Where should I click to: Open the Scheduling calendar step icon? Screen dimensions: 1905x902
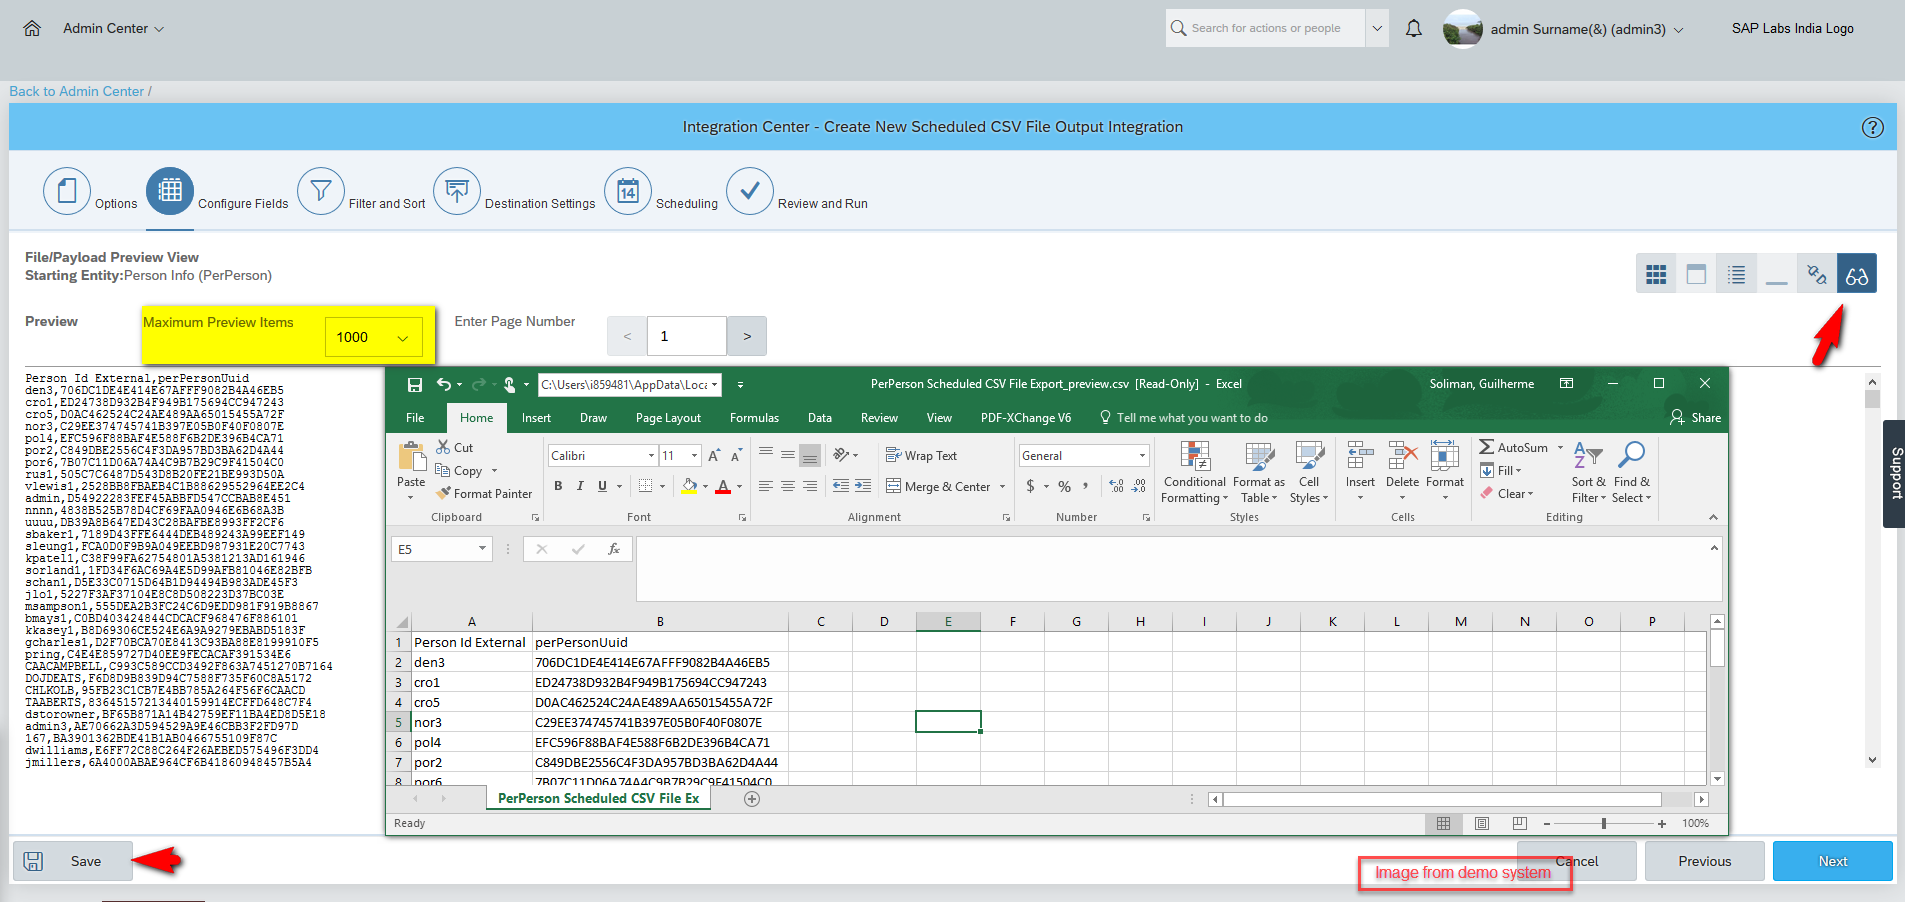coord(628,191)
